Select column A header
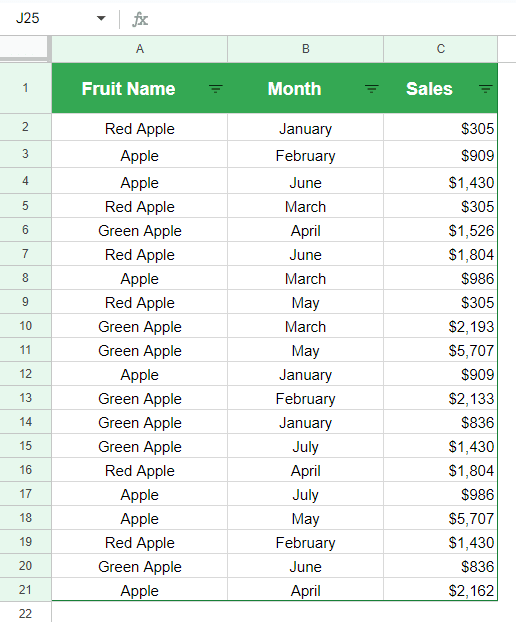Image resolution: width=516 pixels, height=622 pixels. tap(140, 49)
